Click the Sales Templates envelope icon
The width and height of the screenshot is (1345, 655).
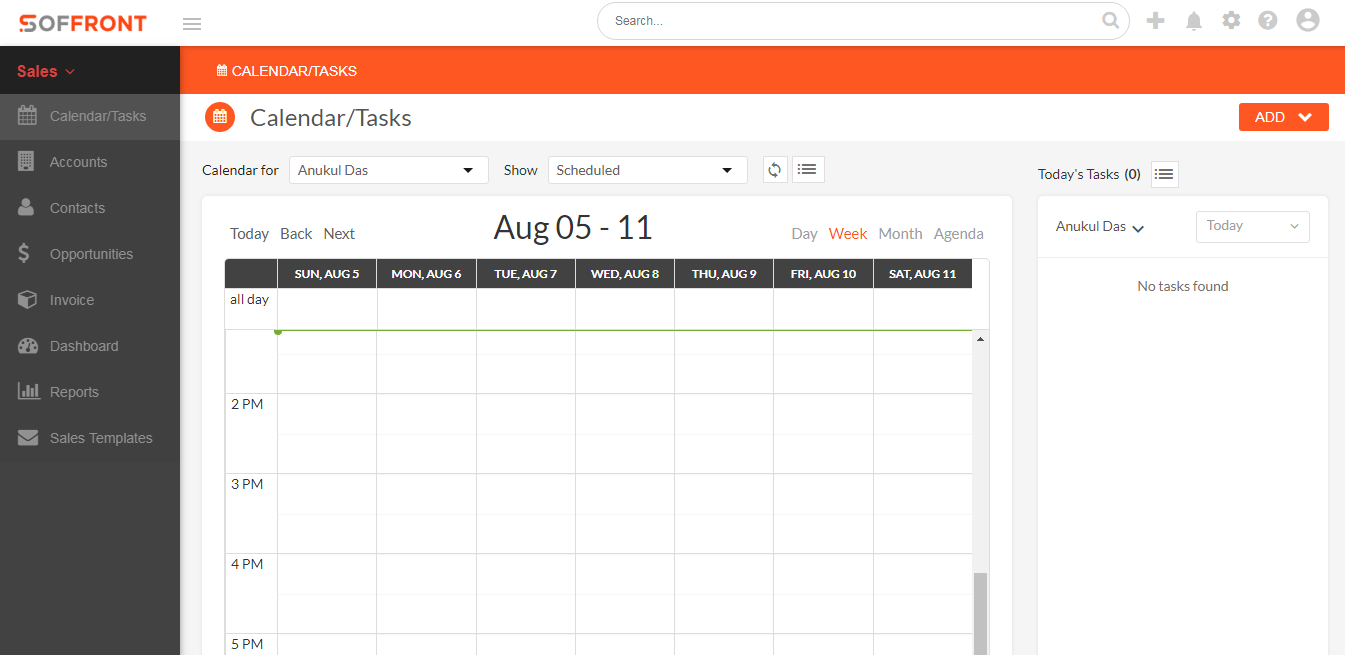tap(28, 438)
